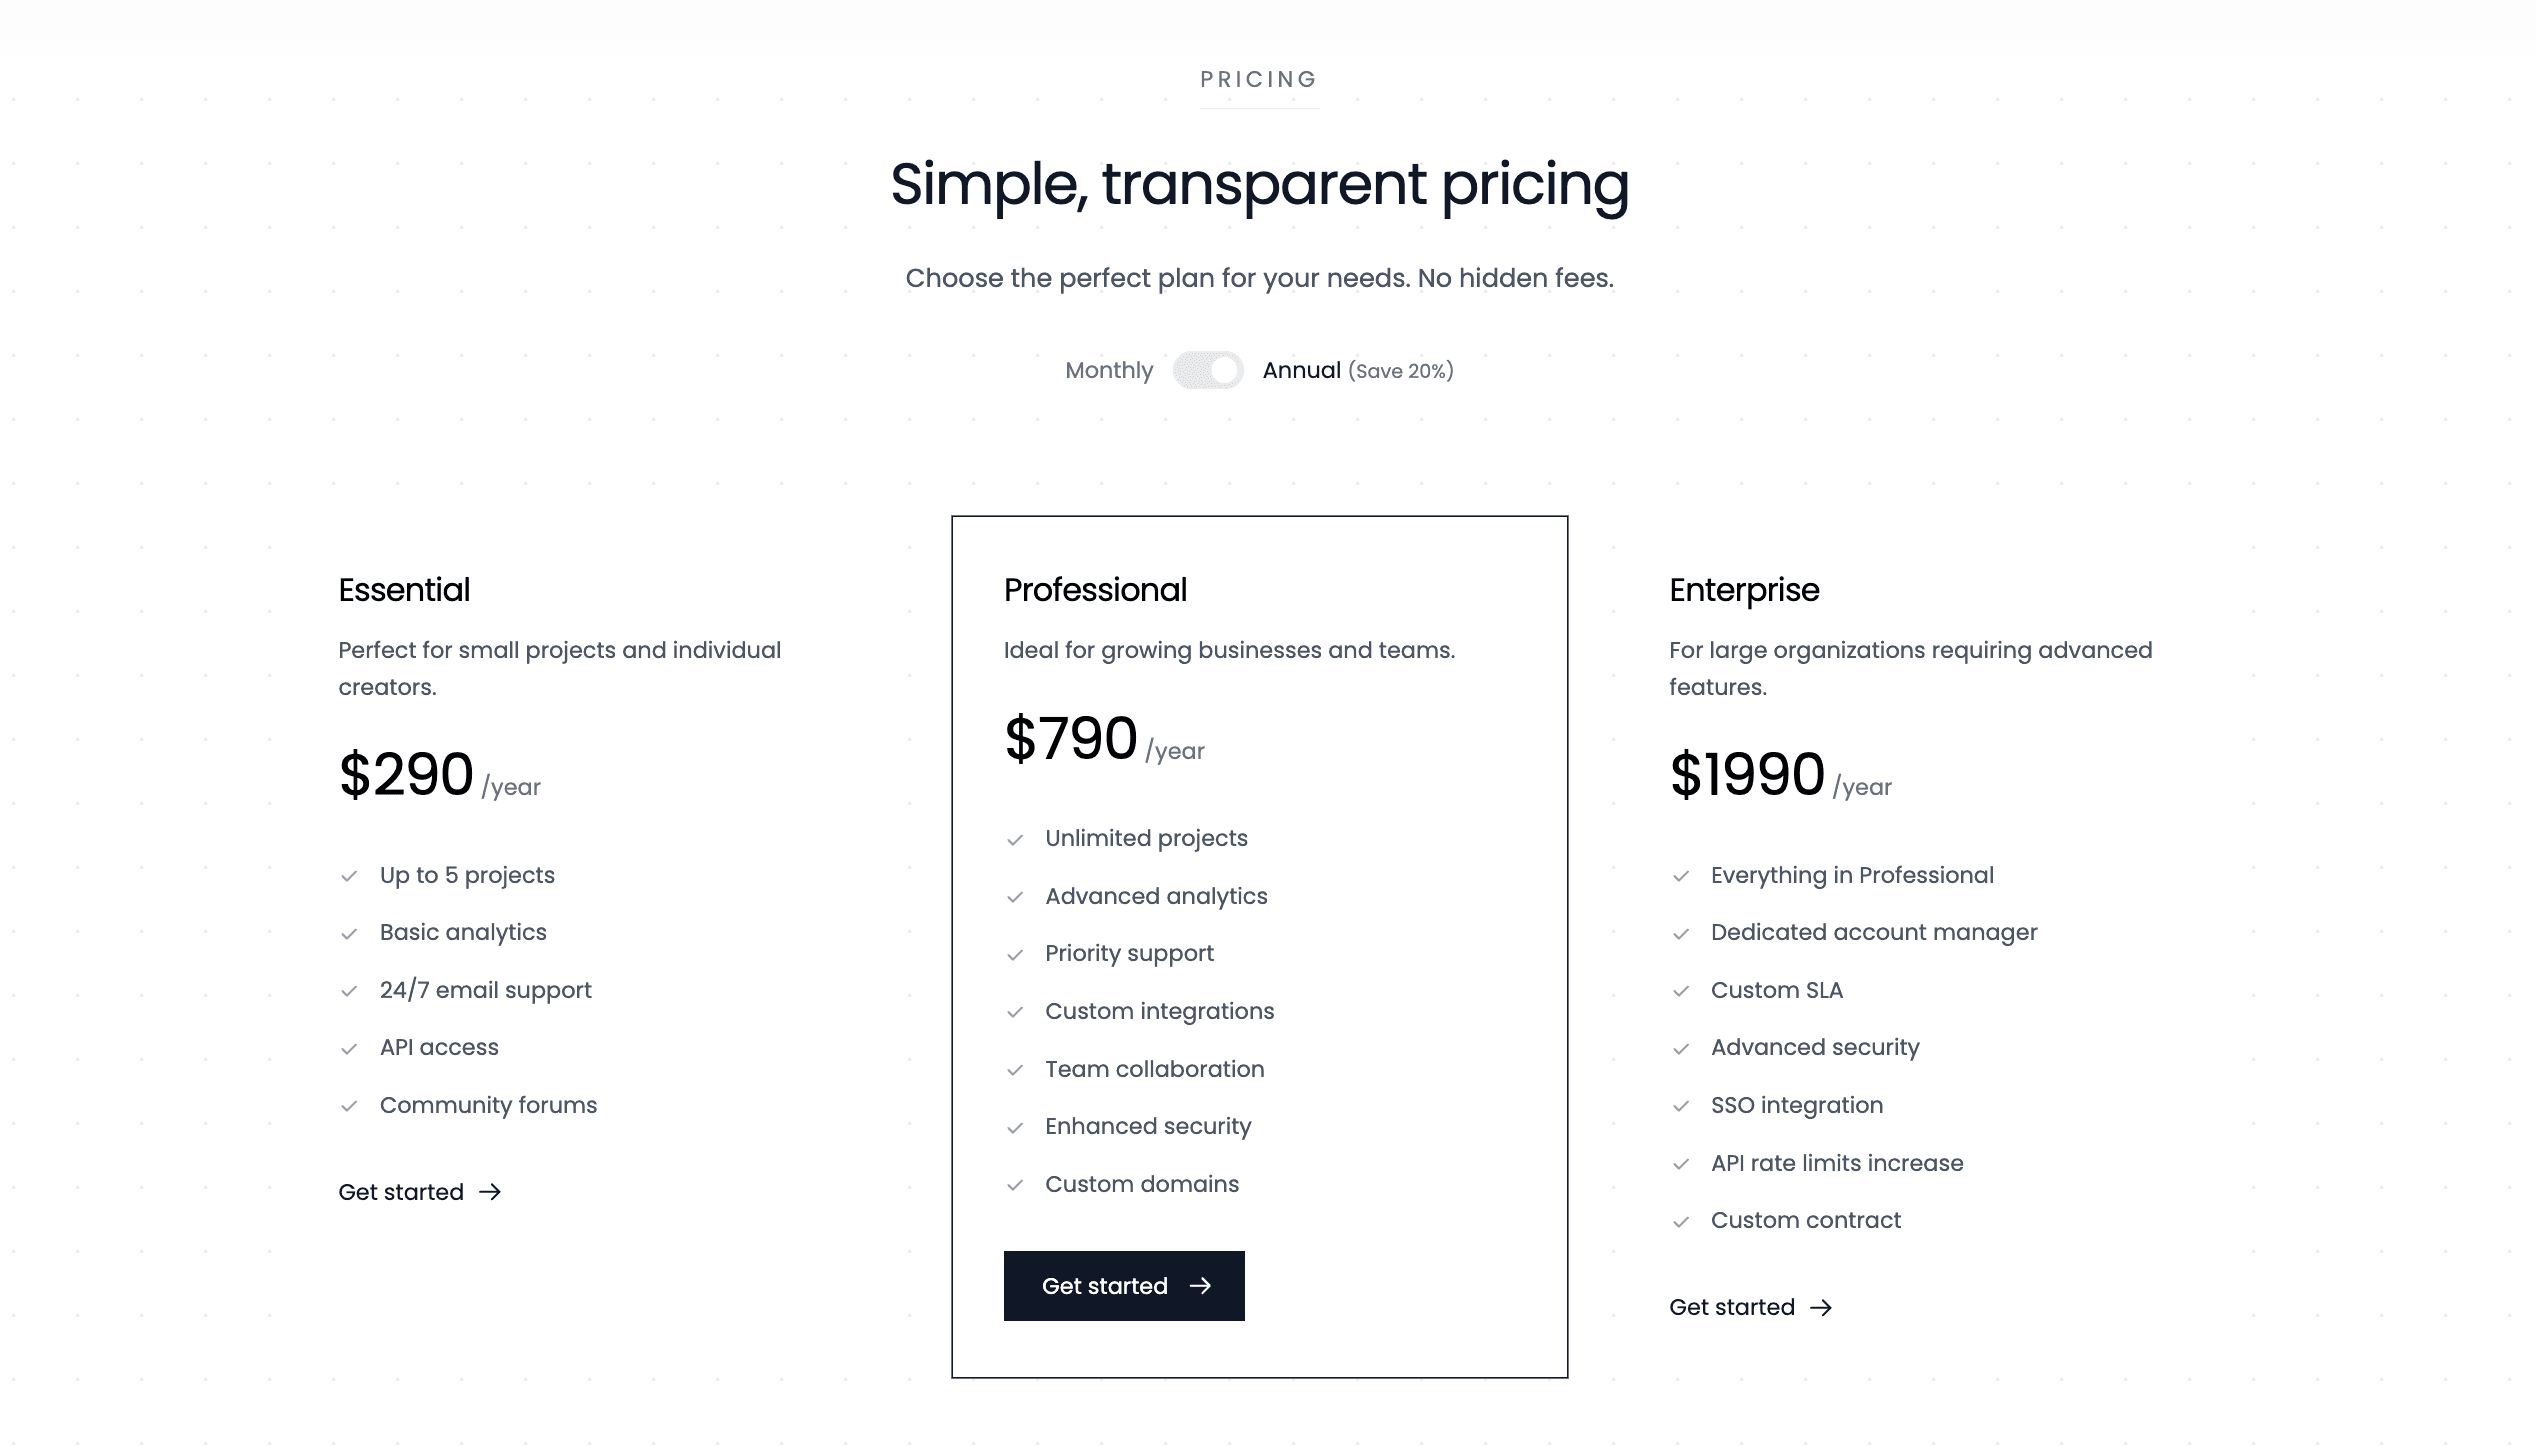This screenshot has width=2536, height=1446.
Task: Switch billing to Monthly
Action: 1109,370
